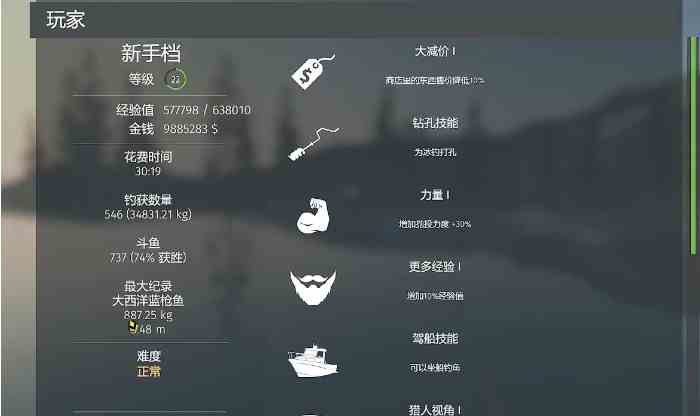700x416 pixels.
Task: Click the 大西洋蓝枪鱼 record fish name
Action: coord(148,300)
